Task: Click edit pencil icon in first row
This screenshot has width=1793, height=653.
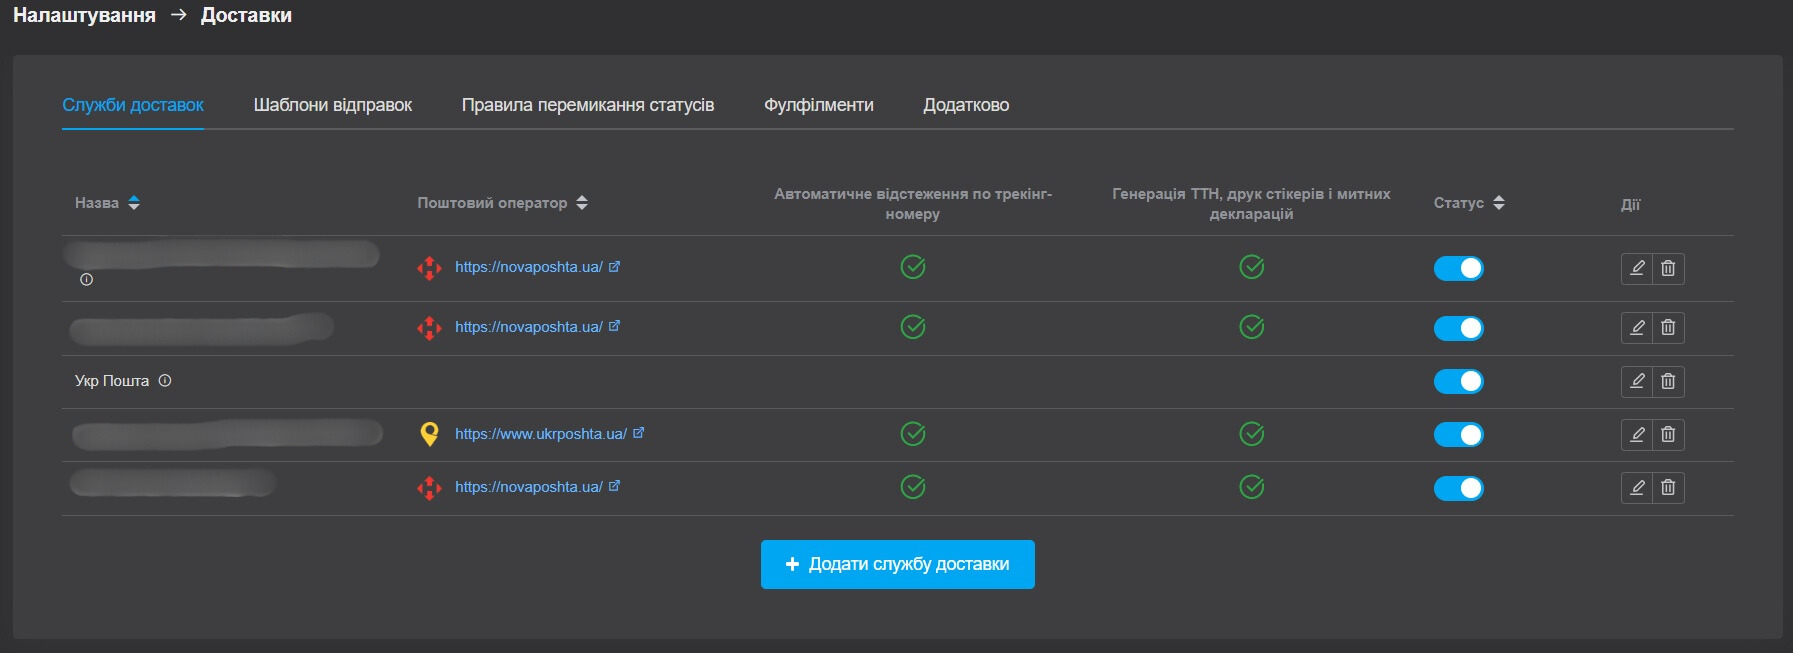Action: click(x=1637, y=268)
